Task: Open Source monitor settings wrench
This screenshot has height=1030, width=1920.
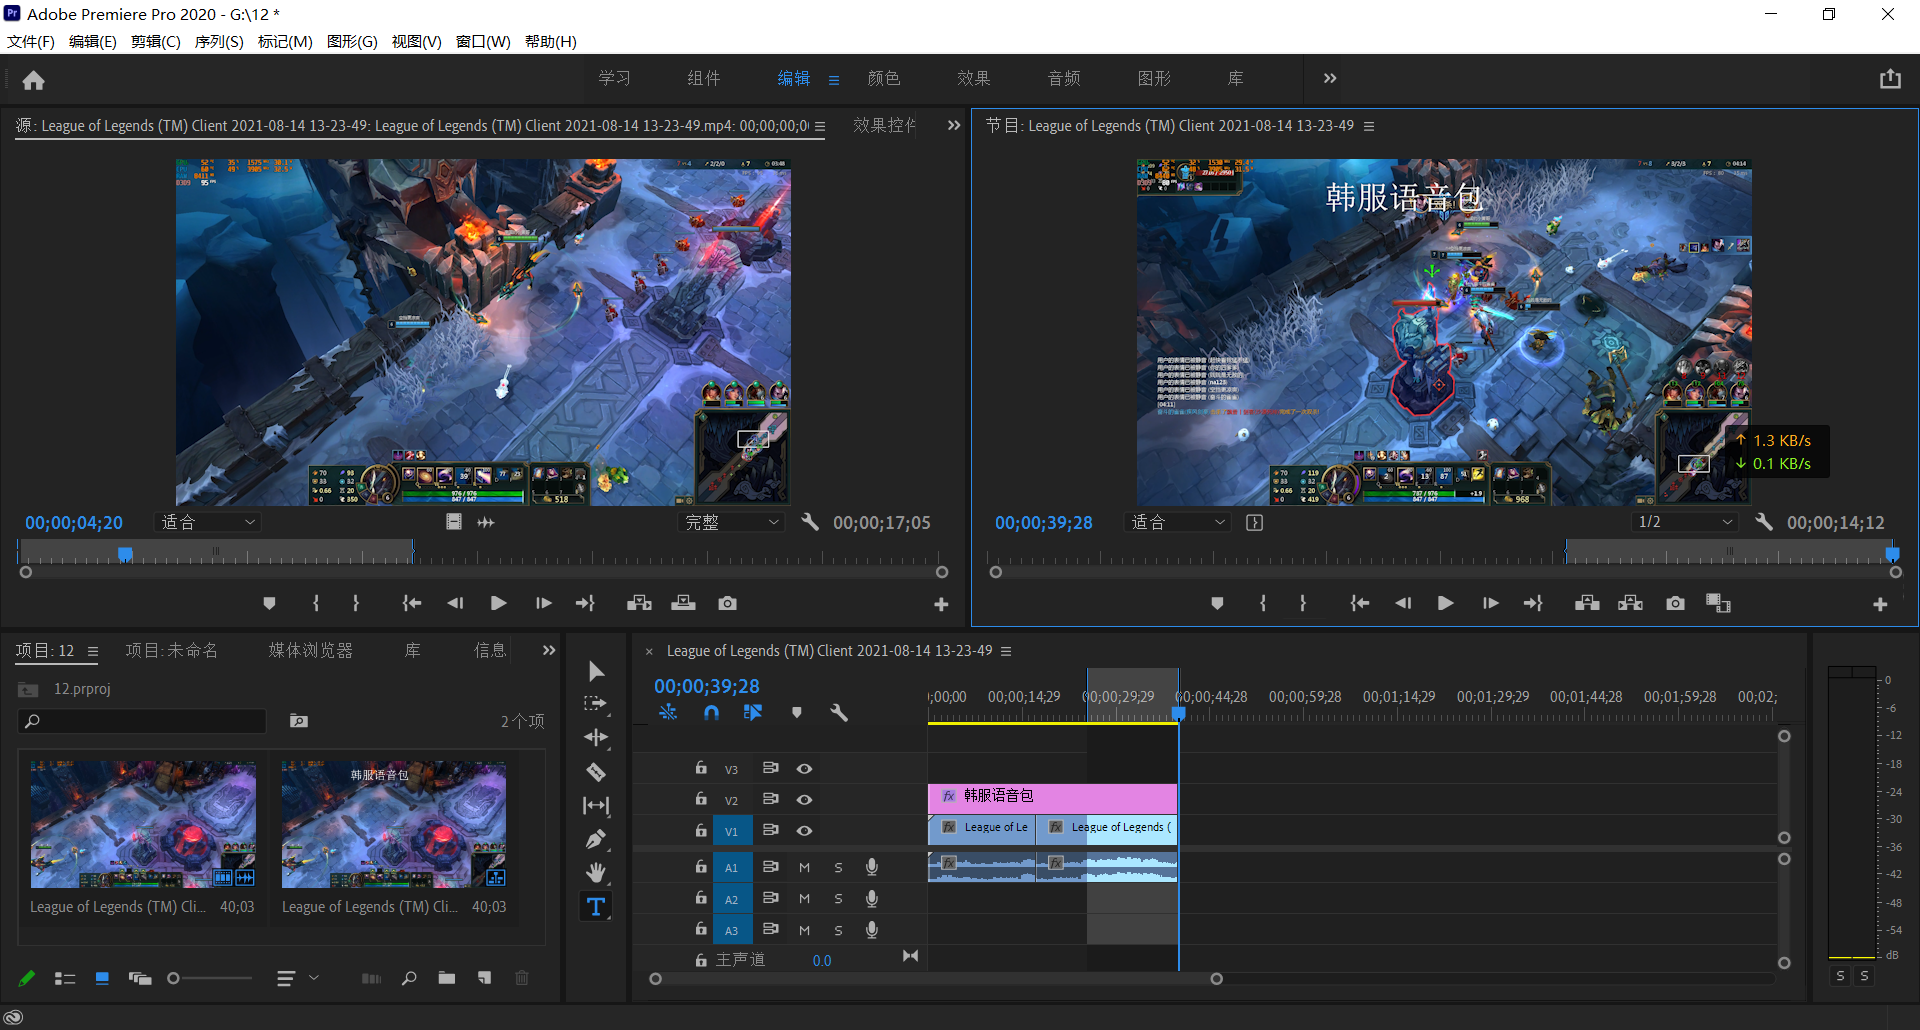Action: click(x=810, y=522)
